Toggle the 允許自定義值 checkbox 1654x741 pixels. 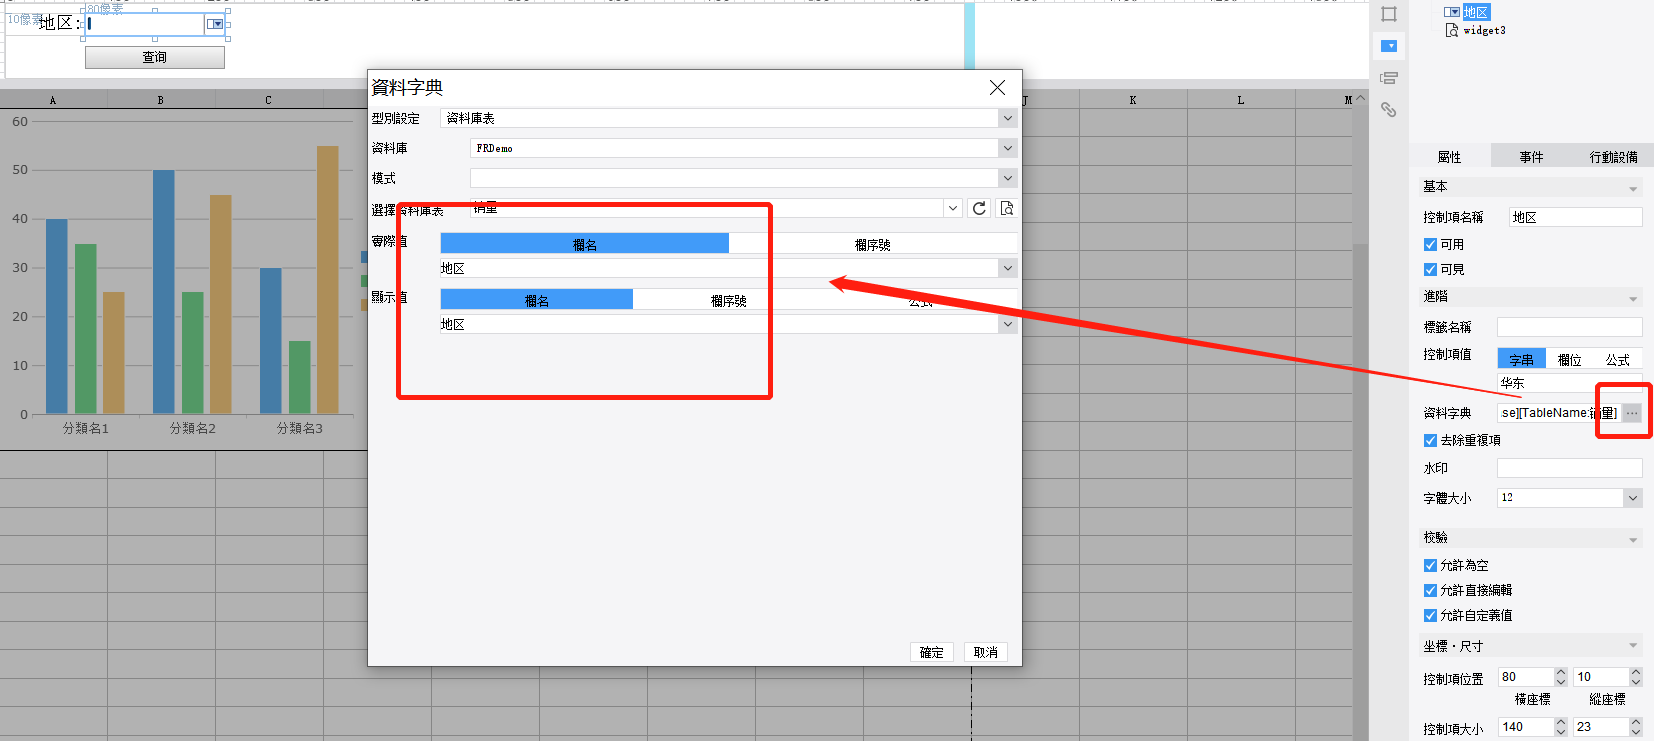pyautogui.click(x=1430, y=615)
